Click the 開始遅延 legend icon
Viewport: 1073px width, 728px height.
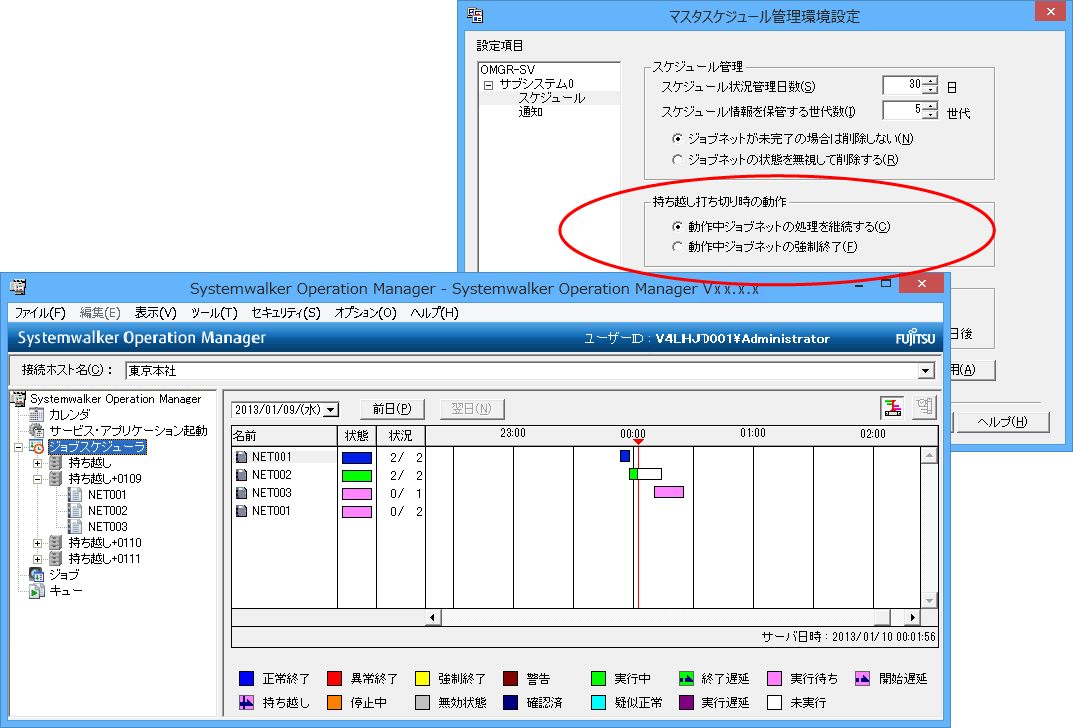pos(862,679)
